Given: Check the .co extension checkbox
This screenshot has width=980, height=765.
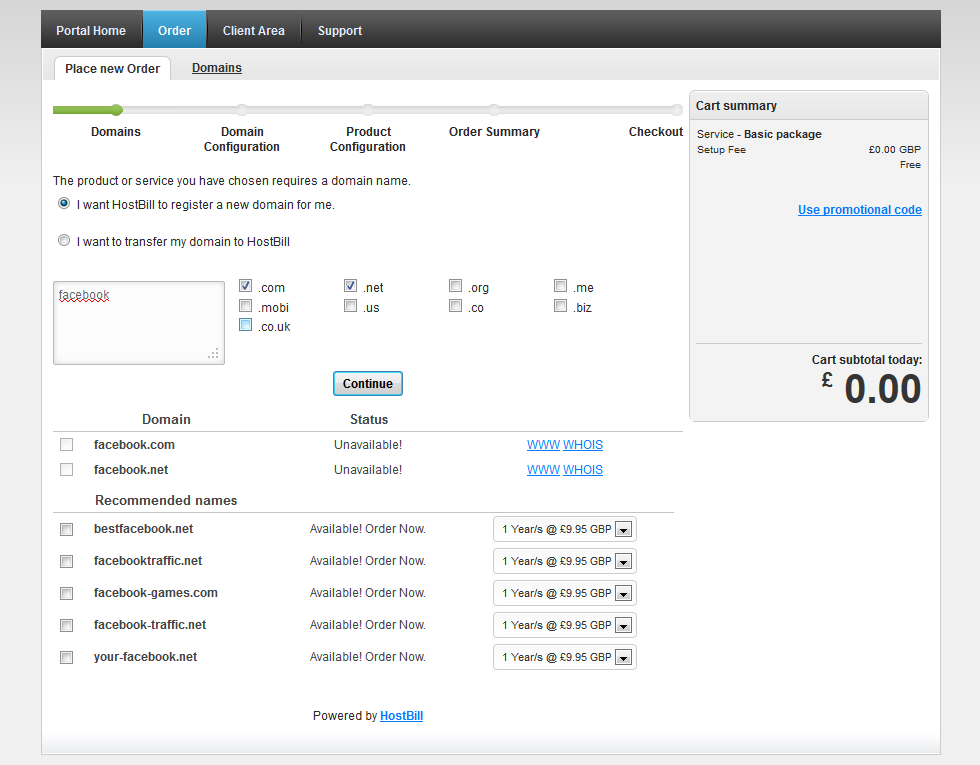Looking at the screenshot, I should 456,306.
